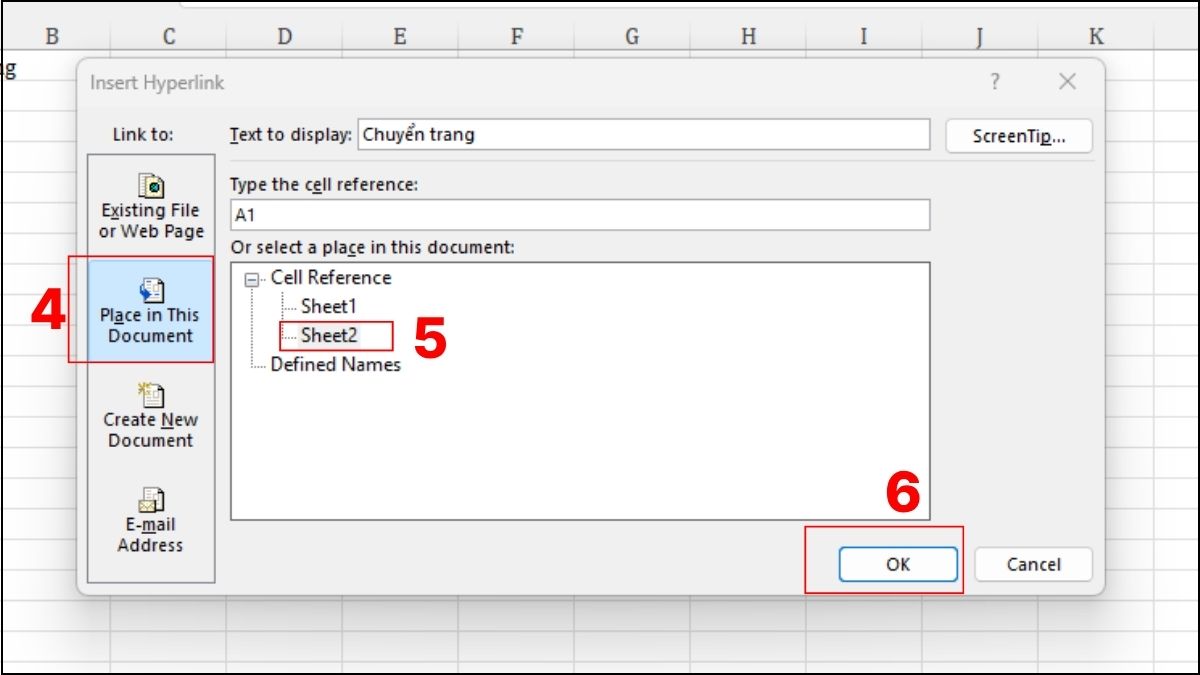
Task: Click the document icon above Place in This Document
Action: [x=150, y=290]
